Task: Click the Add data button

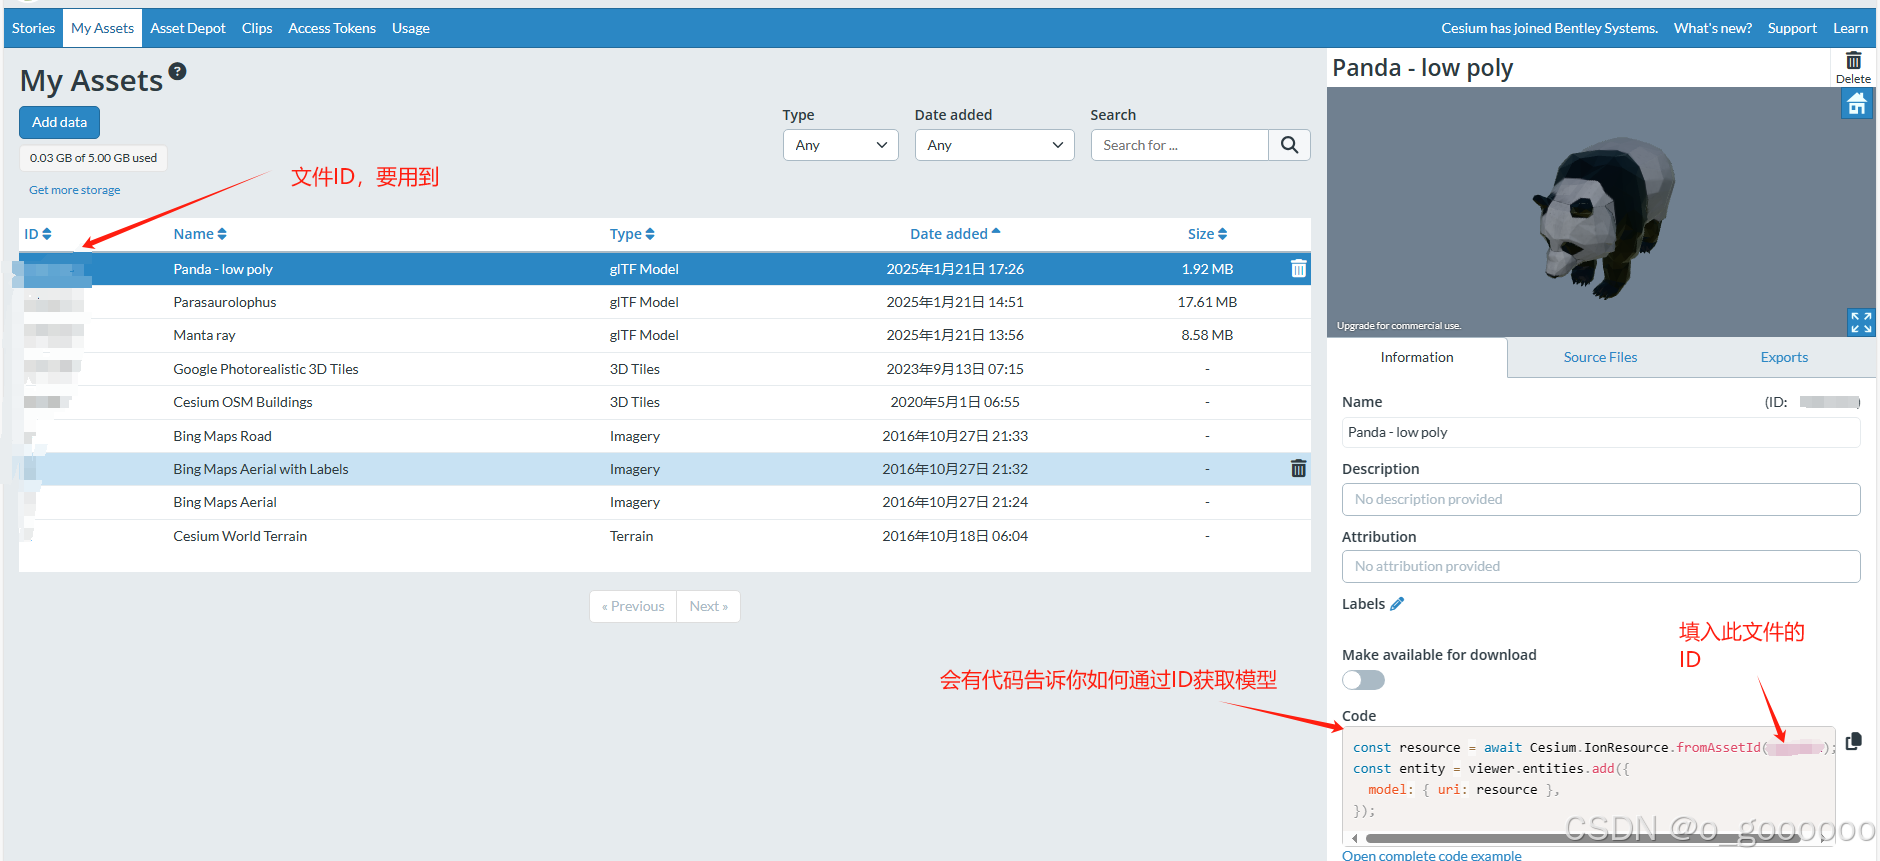Action: click(59, 122)
